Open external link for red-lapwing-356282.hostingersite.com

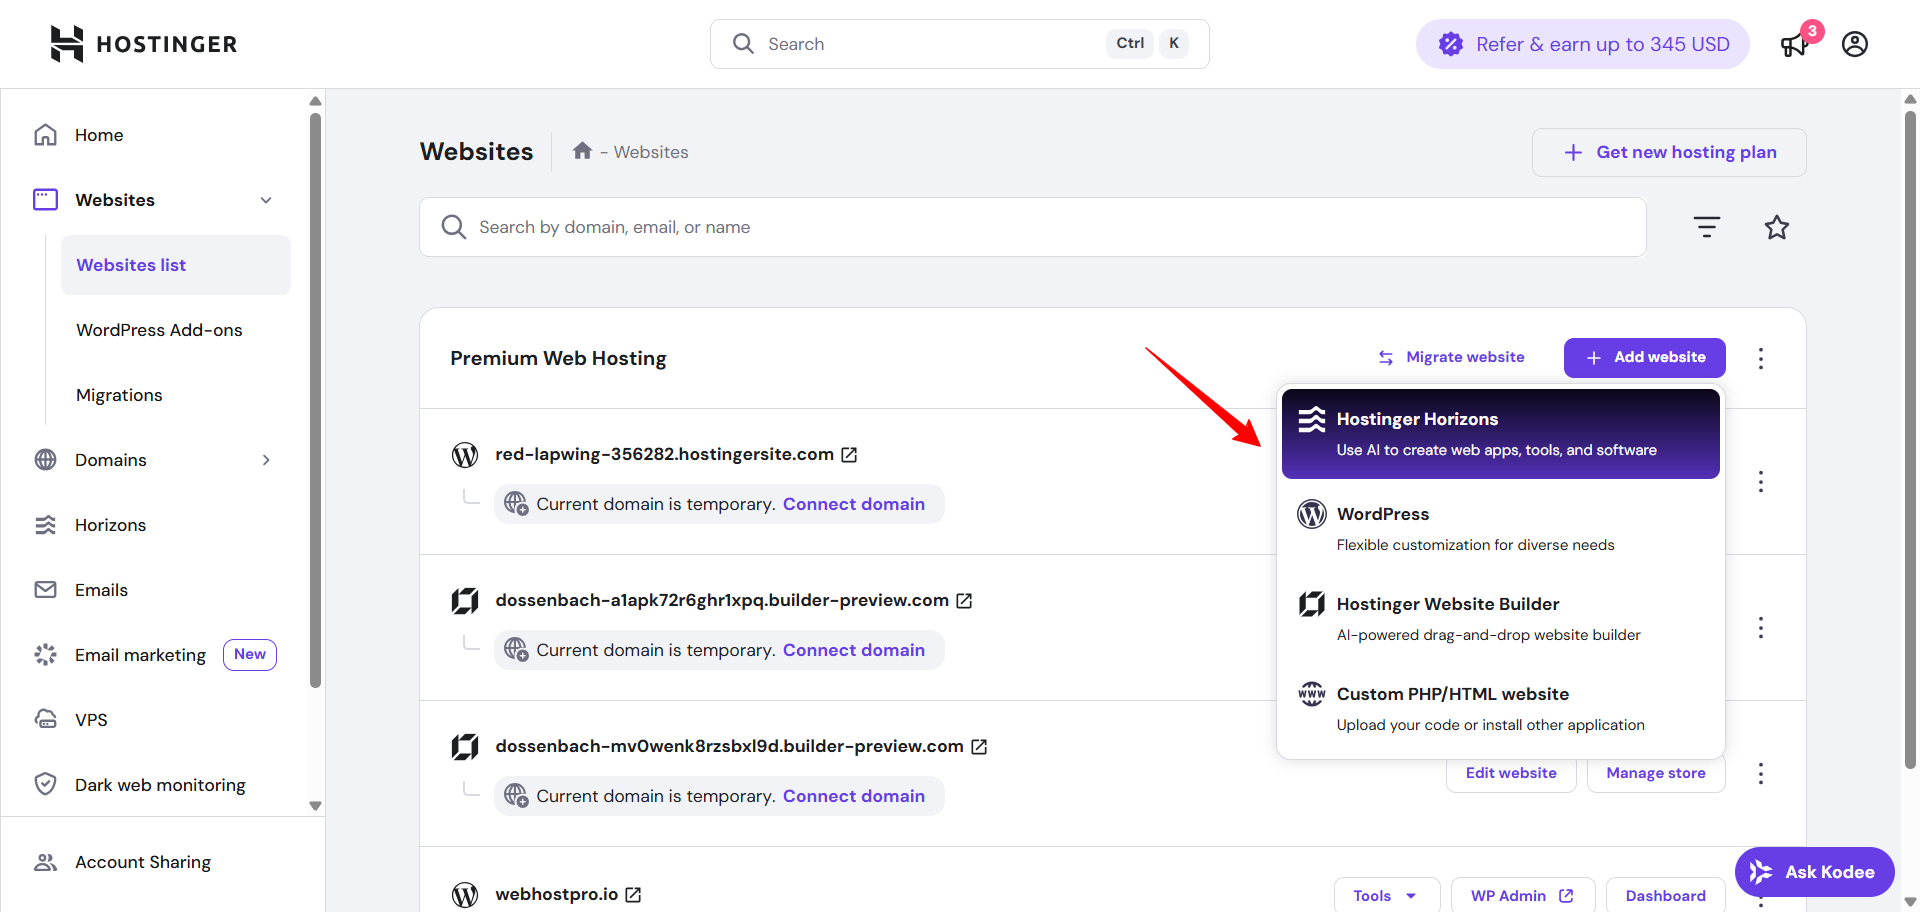pos(849,455)
